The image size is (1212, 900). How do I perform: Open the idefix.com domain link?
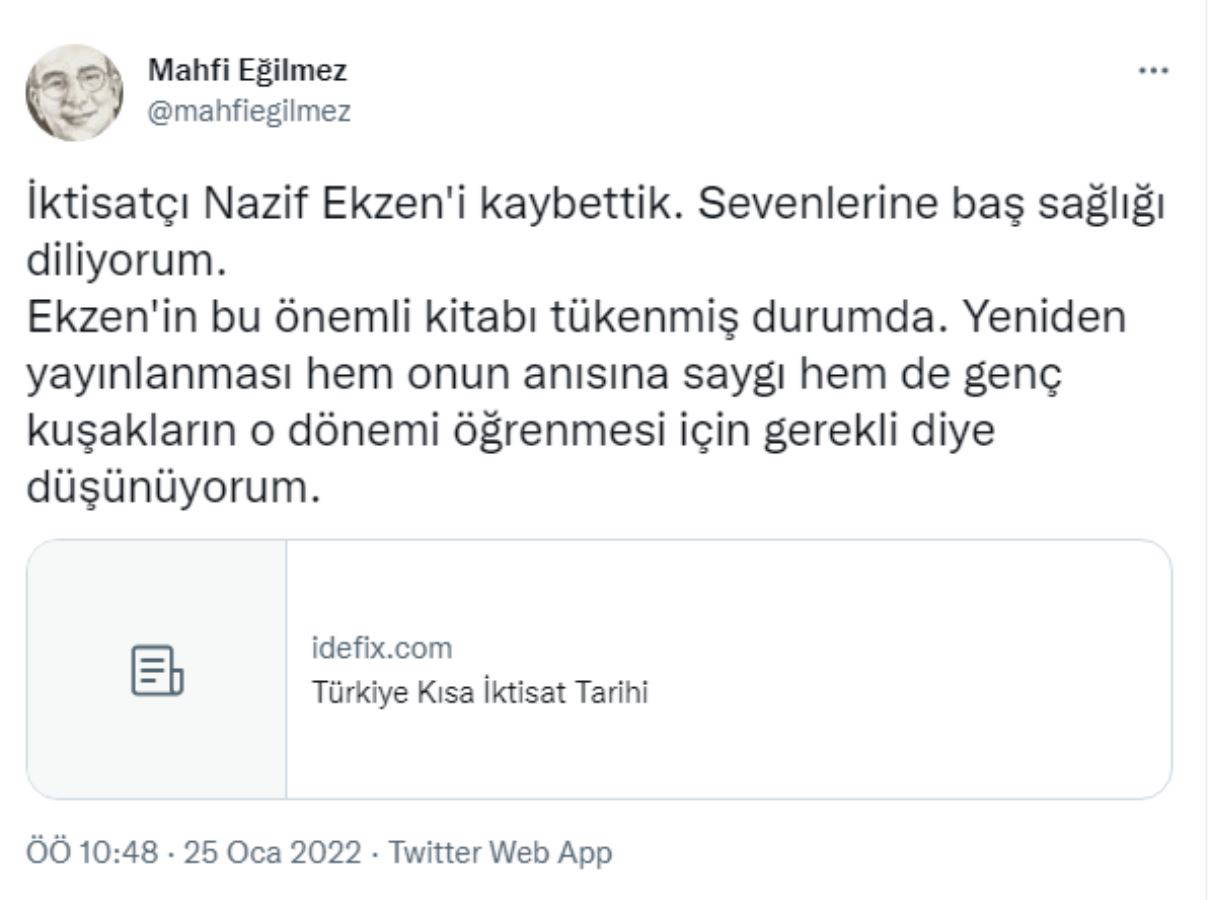(x=382, y=648)
